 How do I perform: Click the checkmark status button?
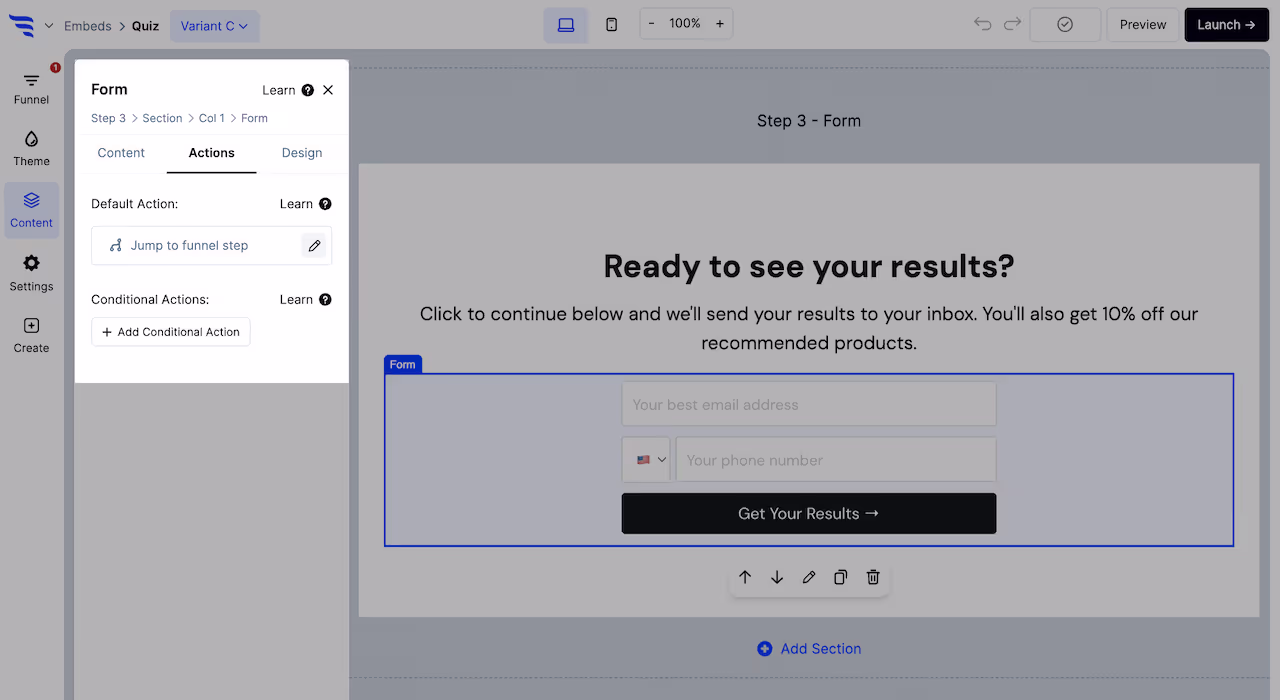tap(1065, 25)
